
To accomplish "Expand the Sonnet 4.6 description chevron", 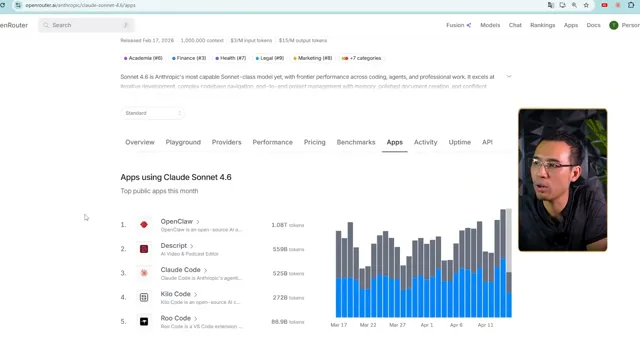I will [509, 76].
